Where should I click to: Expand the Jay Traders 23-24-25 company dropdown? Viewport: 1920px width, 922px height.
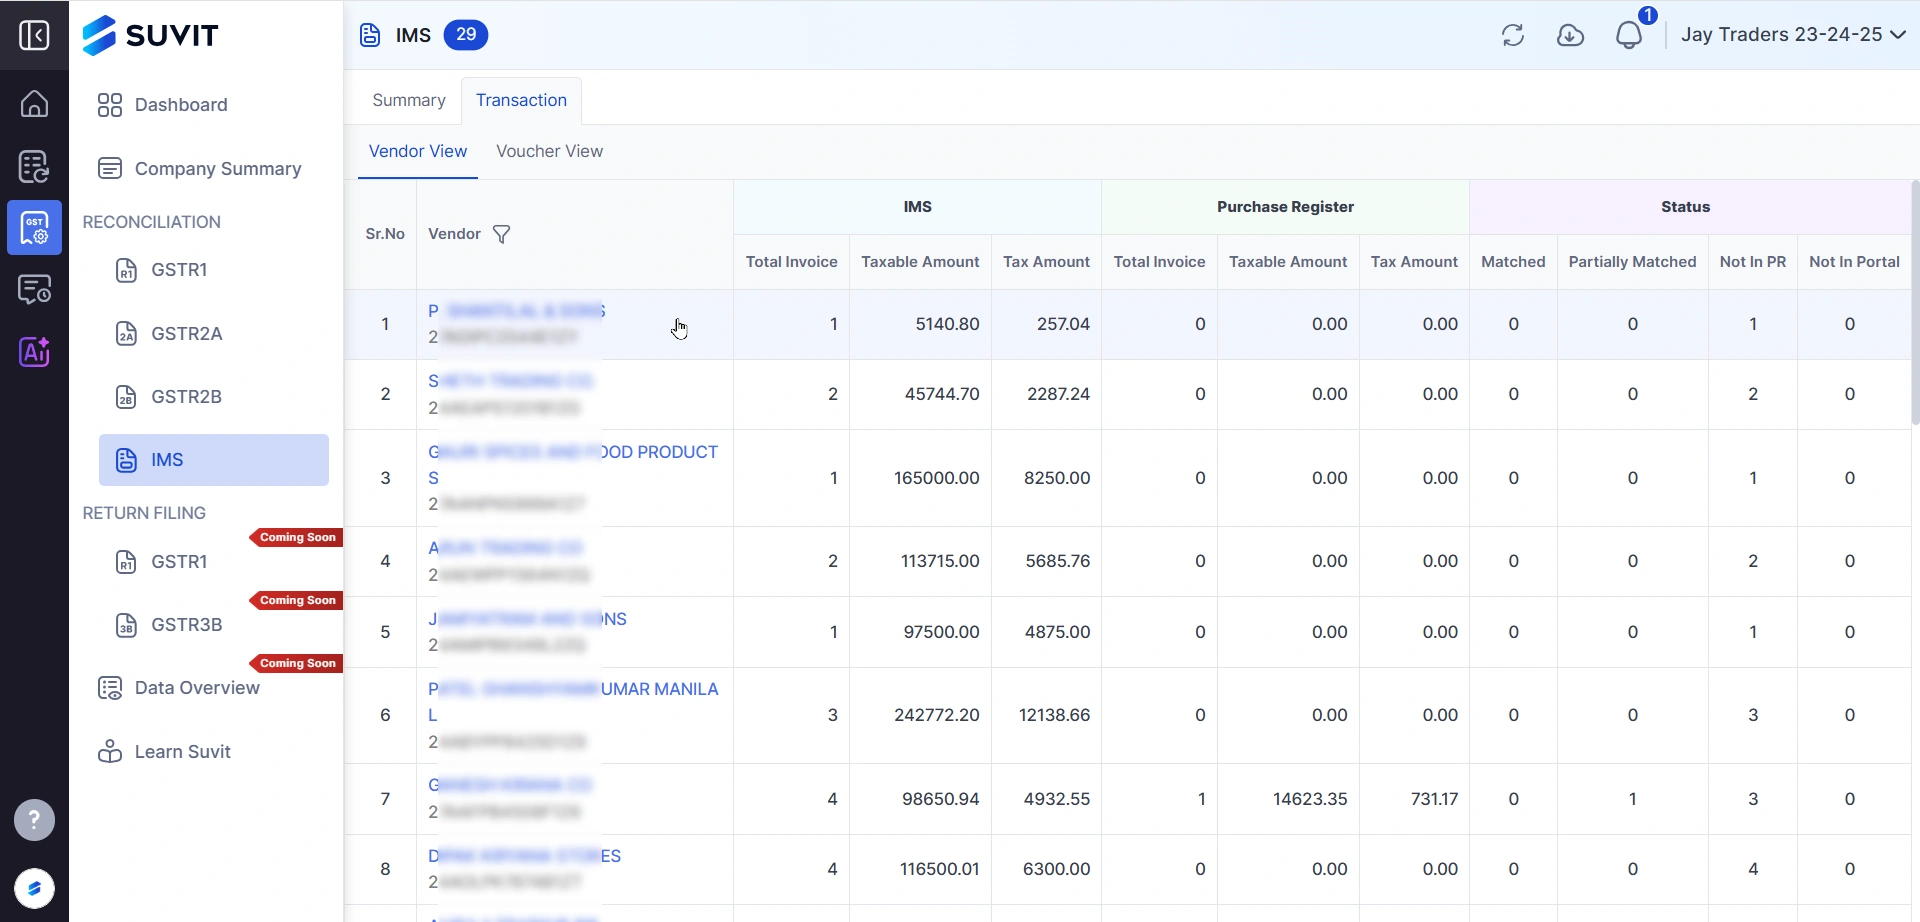click(x=1792, y=35)
